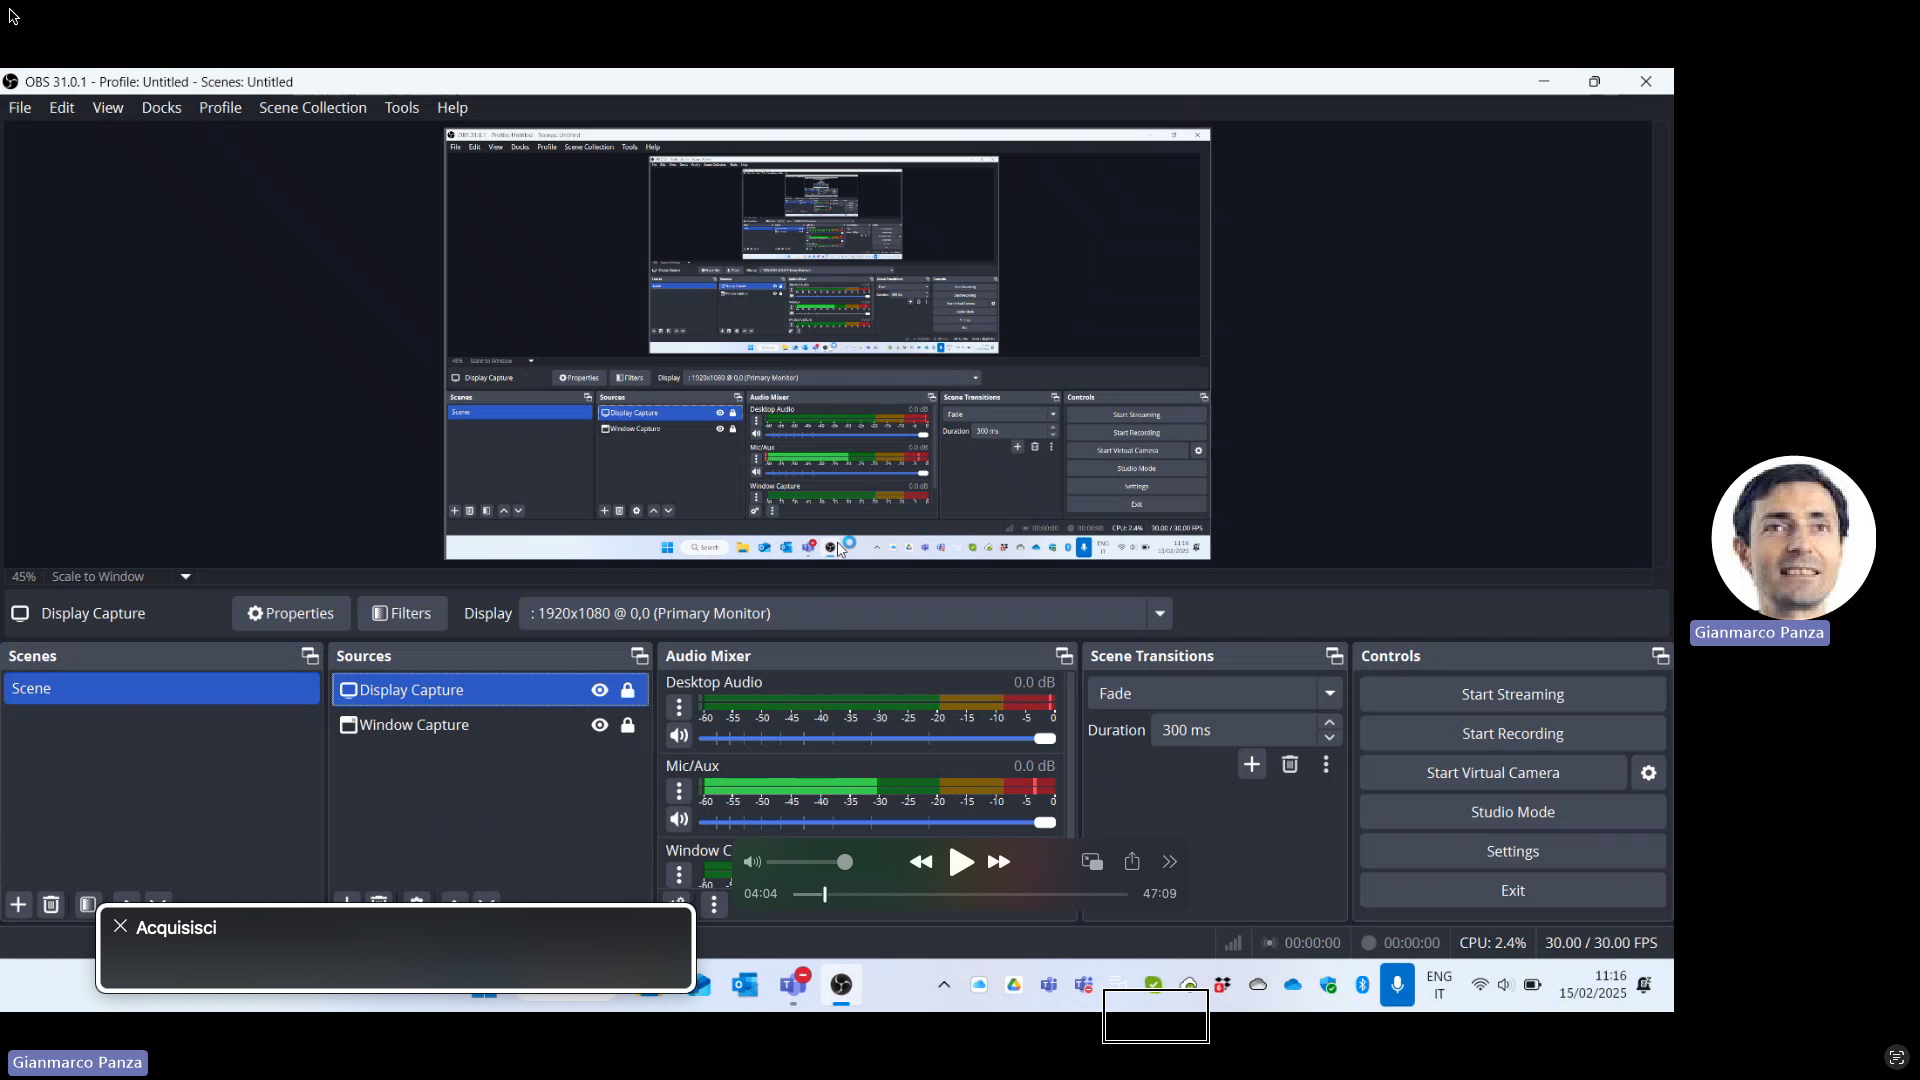Play the media recording
The image size is (1920, 1080).
(961, 862)
